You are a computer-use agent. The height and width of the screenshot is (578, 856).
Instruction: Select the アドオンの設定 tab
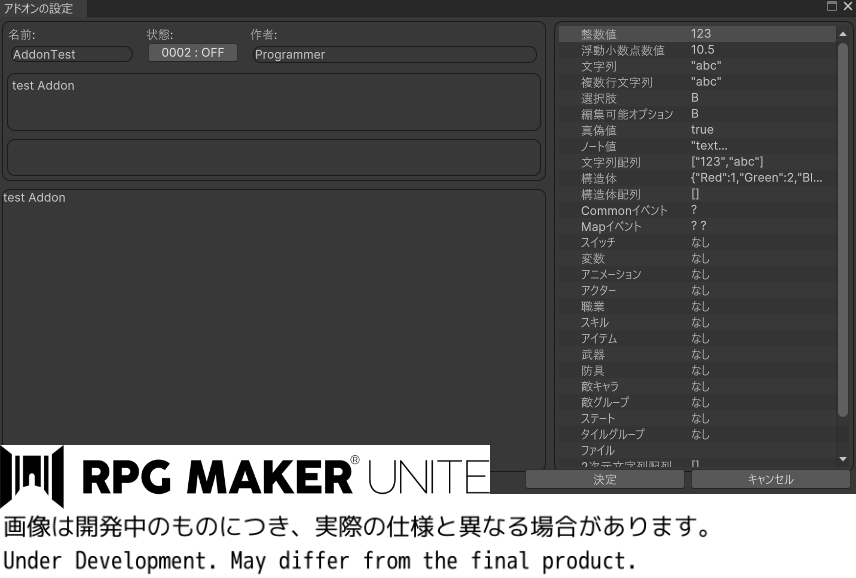[x=38, y=8]
